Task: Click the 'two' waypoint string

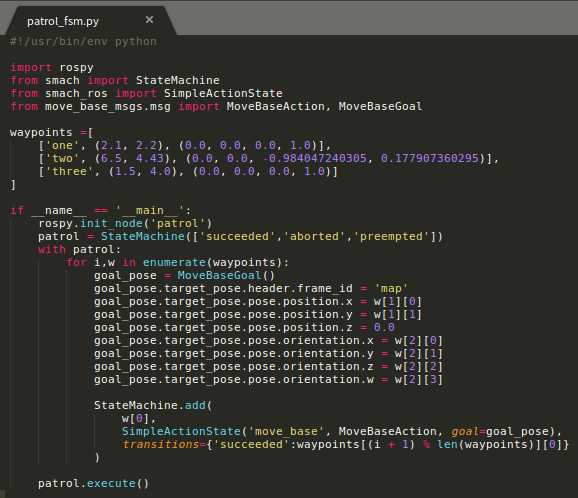Action: click(x=62, y=159)
